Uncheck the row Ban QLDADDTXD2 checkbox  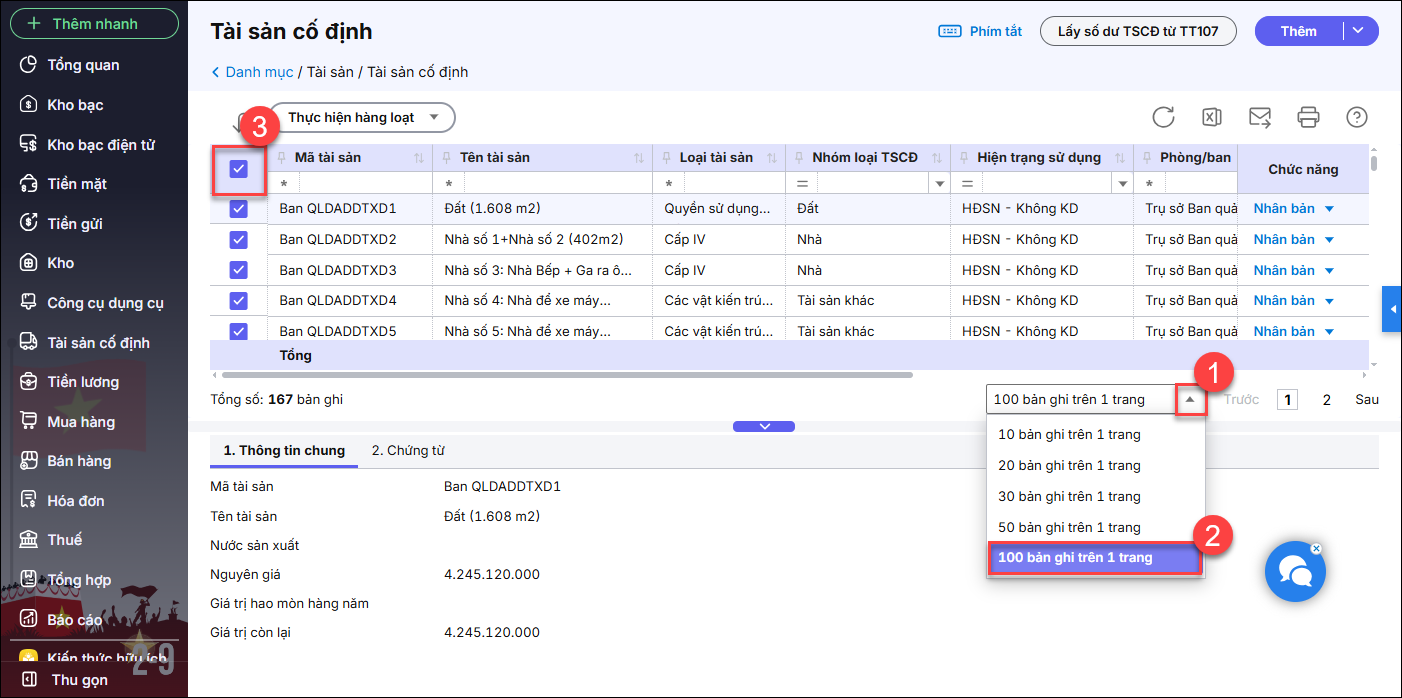coord(238,240)
